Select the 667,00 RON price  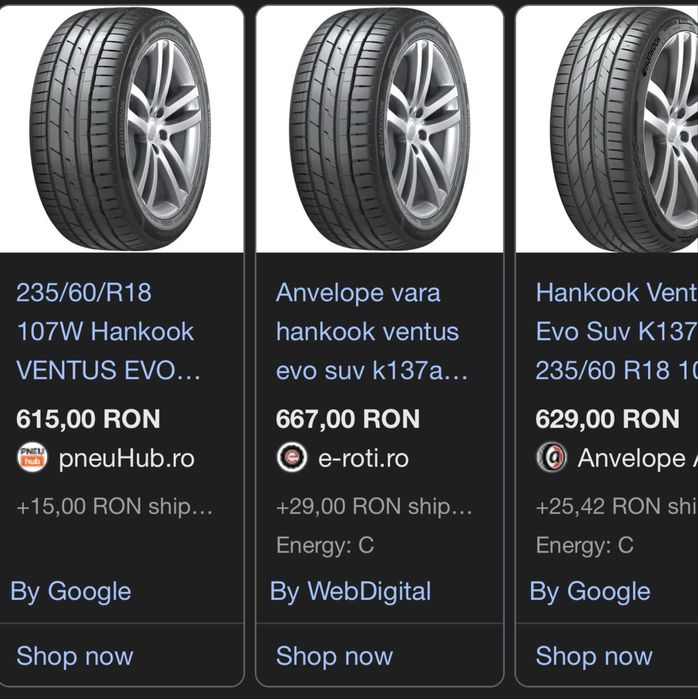348,419
